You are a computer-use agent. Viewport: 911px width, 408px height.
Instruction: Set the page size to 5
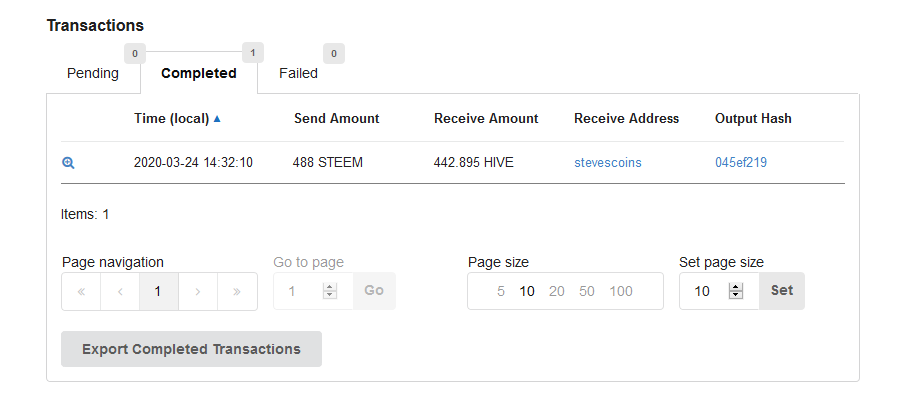[x=501, y=291]
